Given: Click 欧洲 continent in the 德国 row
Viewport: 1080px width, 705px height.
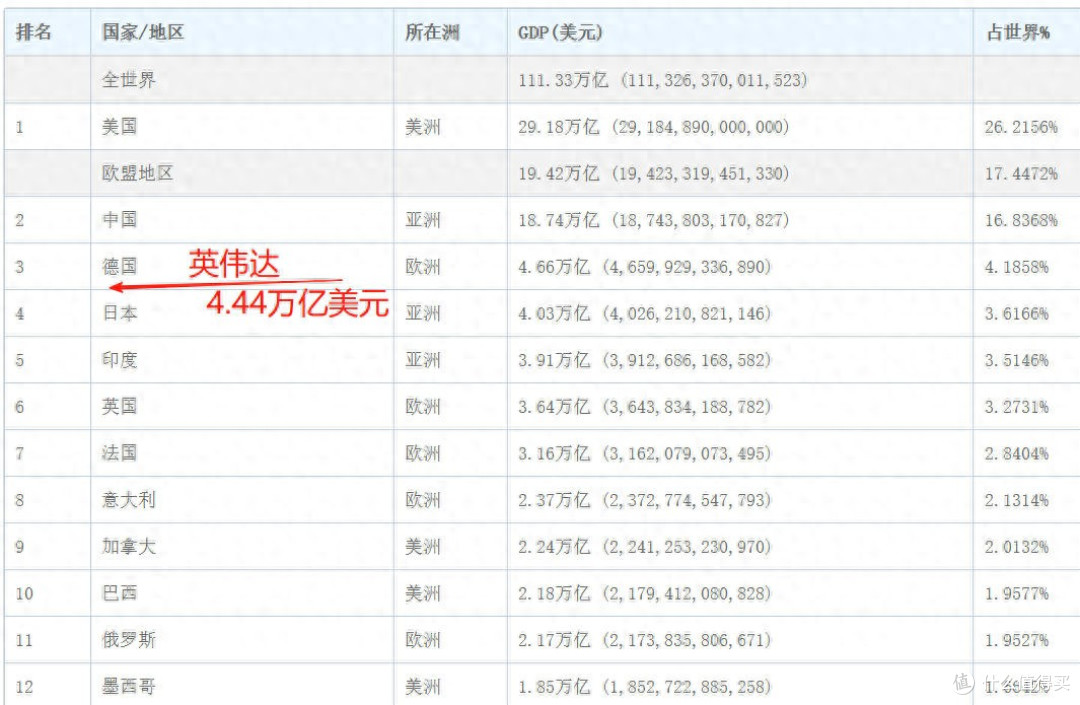Looking at the screenshot, I should pyautogui.click(x=422, y=267).
